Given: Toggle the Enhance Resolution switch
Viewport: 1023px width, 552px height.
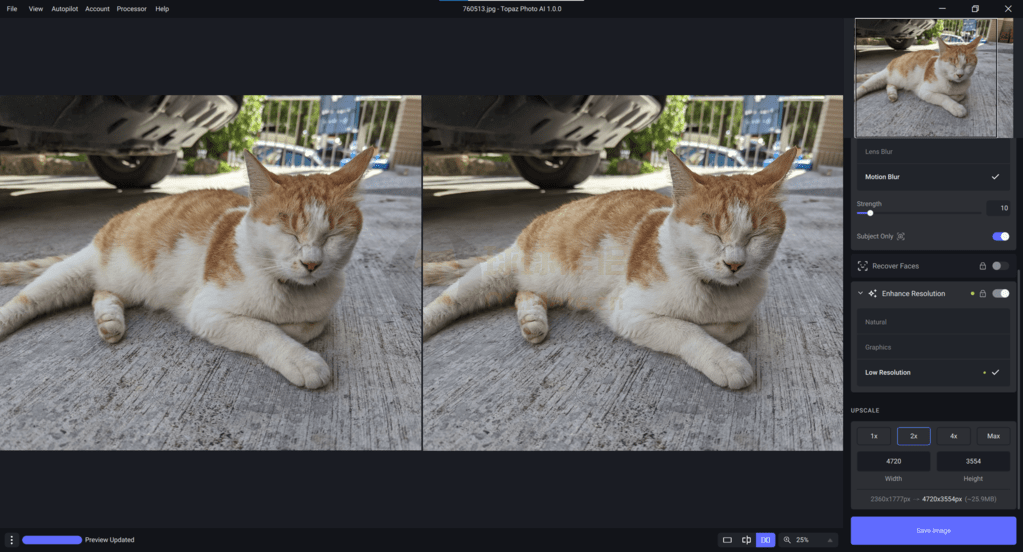Looking at the screenshot, I should tap(1000, 294).
